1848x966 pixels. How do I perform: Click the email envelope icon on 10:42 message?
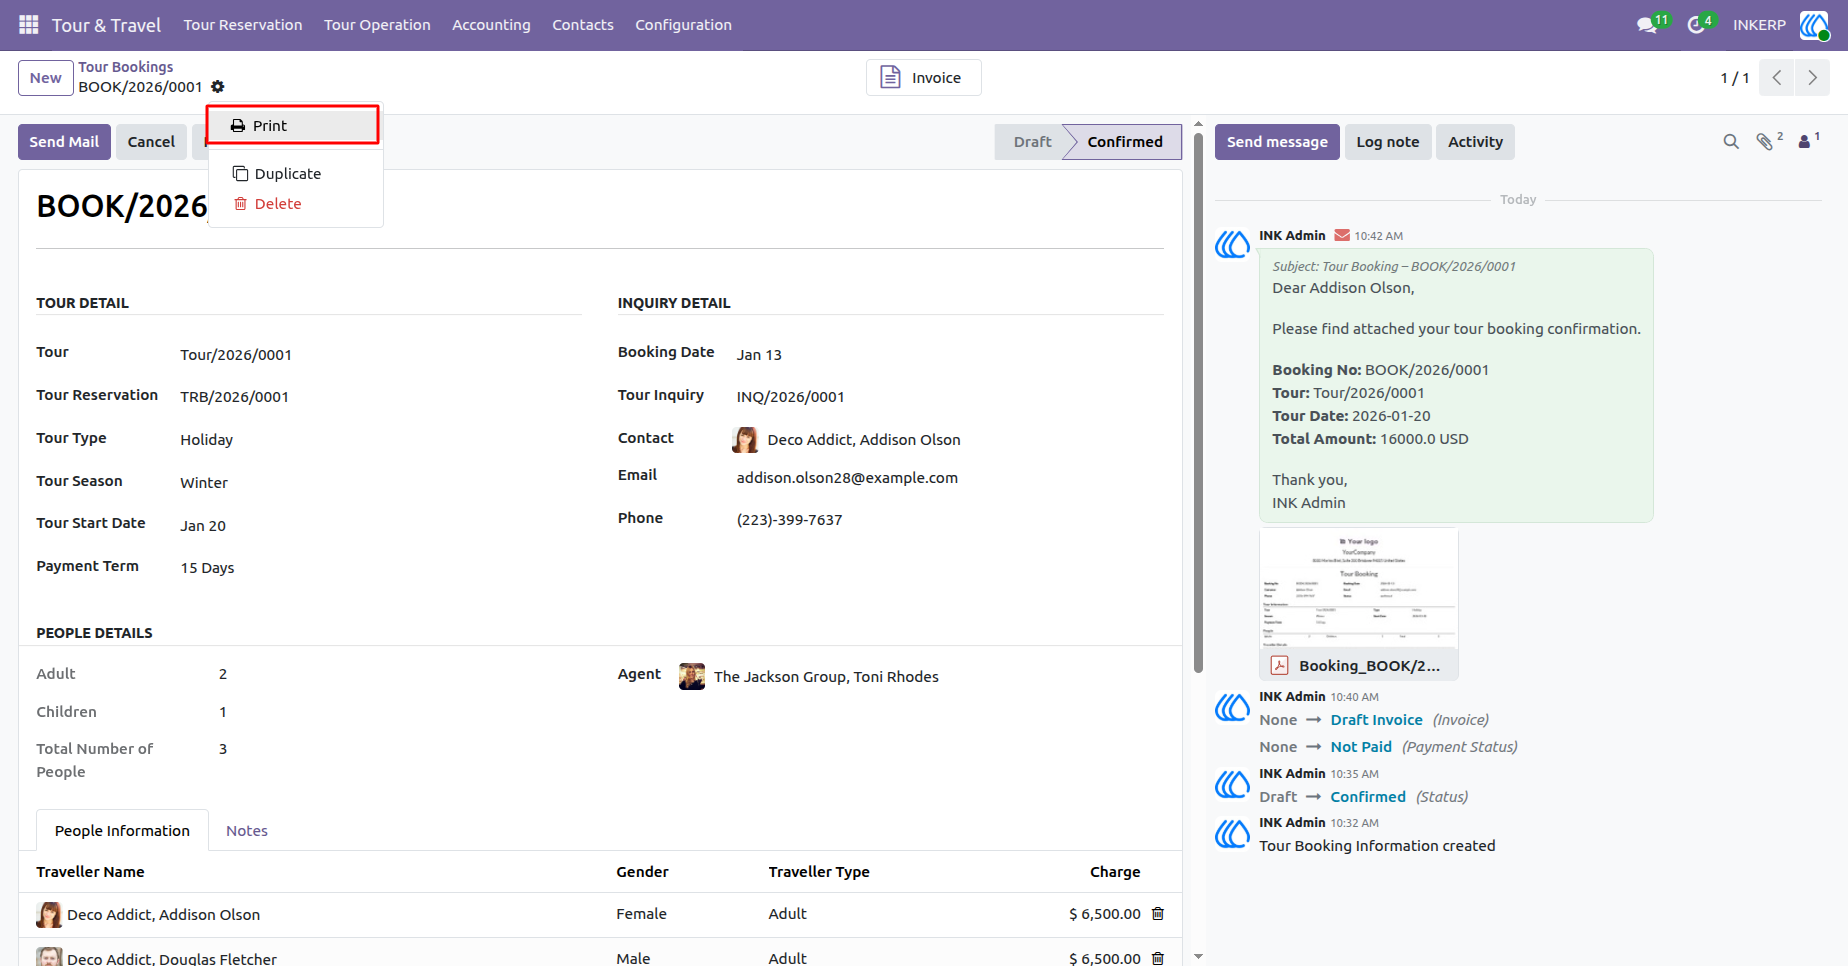1342,236
